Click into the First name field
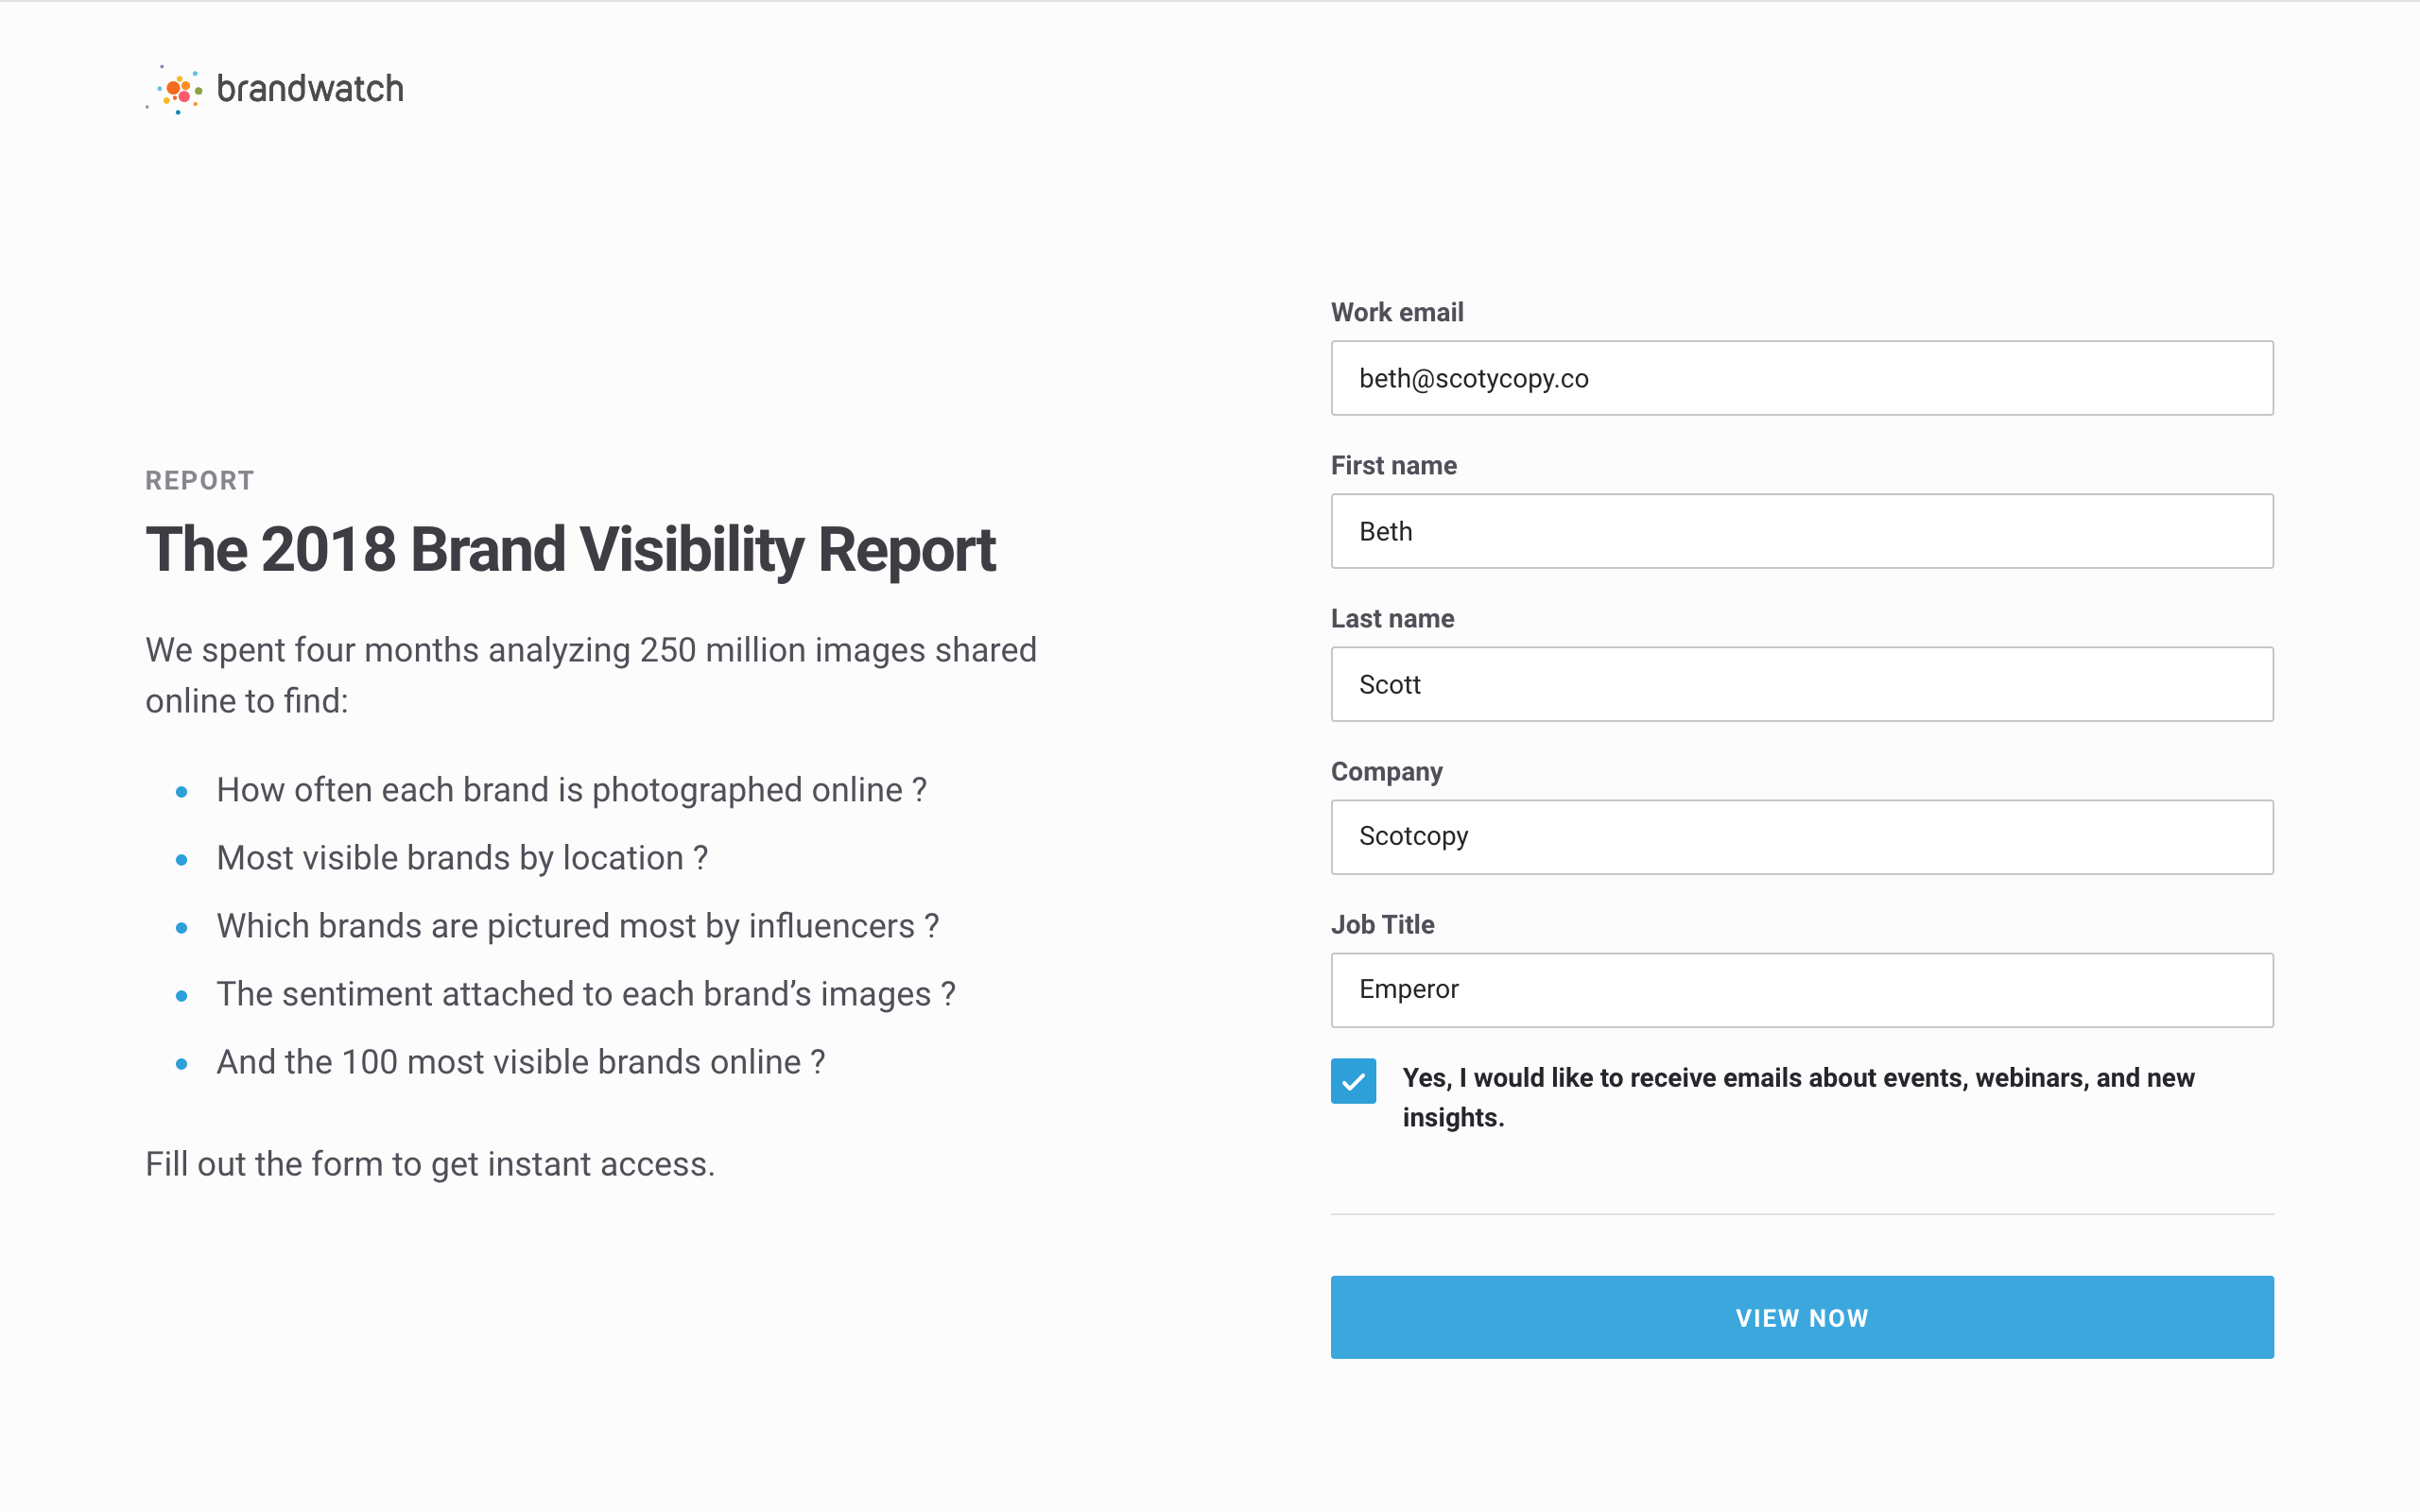 (1801, 531)
